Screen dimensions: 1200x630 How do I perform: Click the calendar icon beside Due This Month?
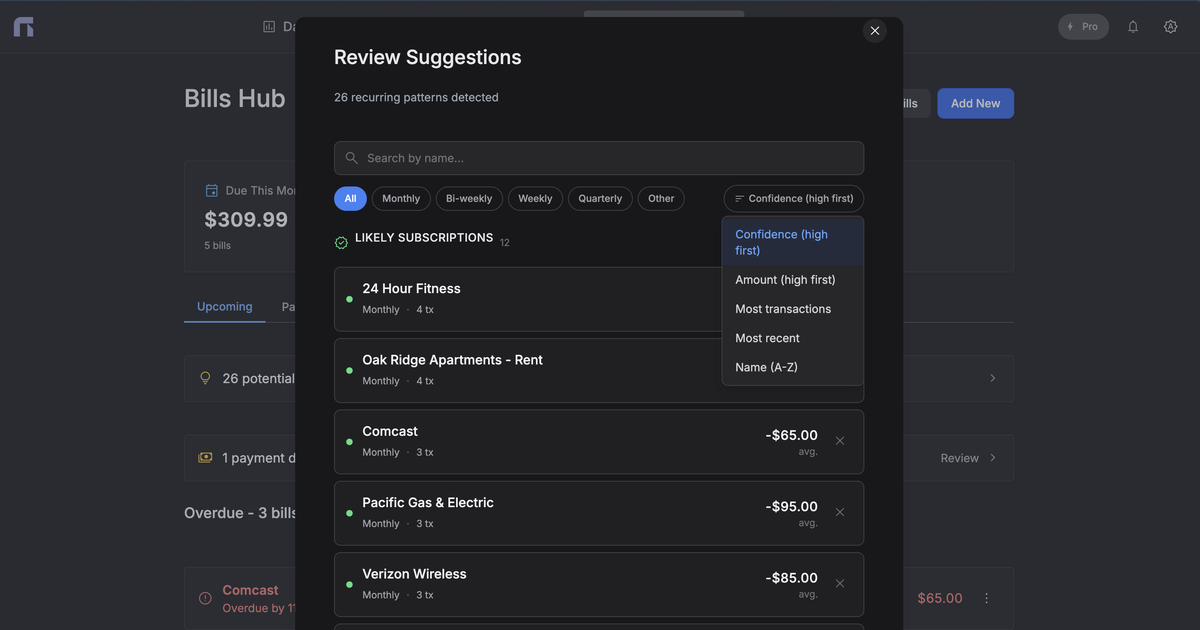(211, 189)
